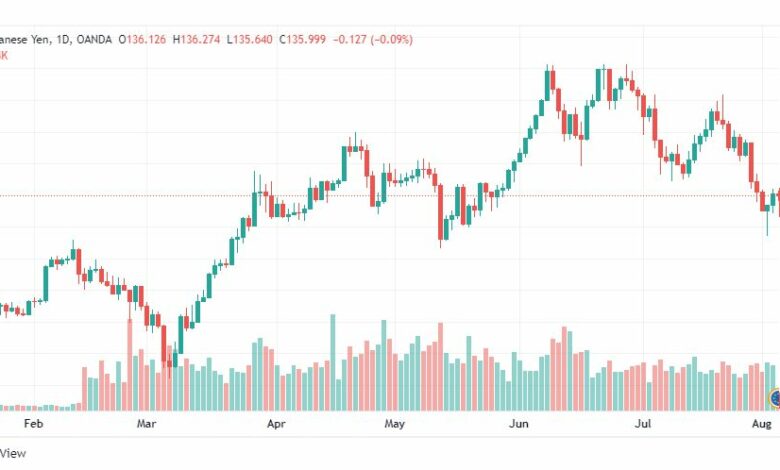Click the tallest green volume bar in mid-April

[x=333, y=363]
